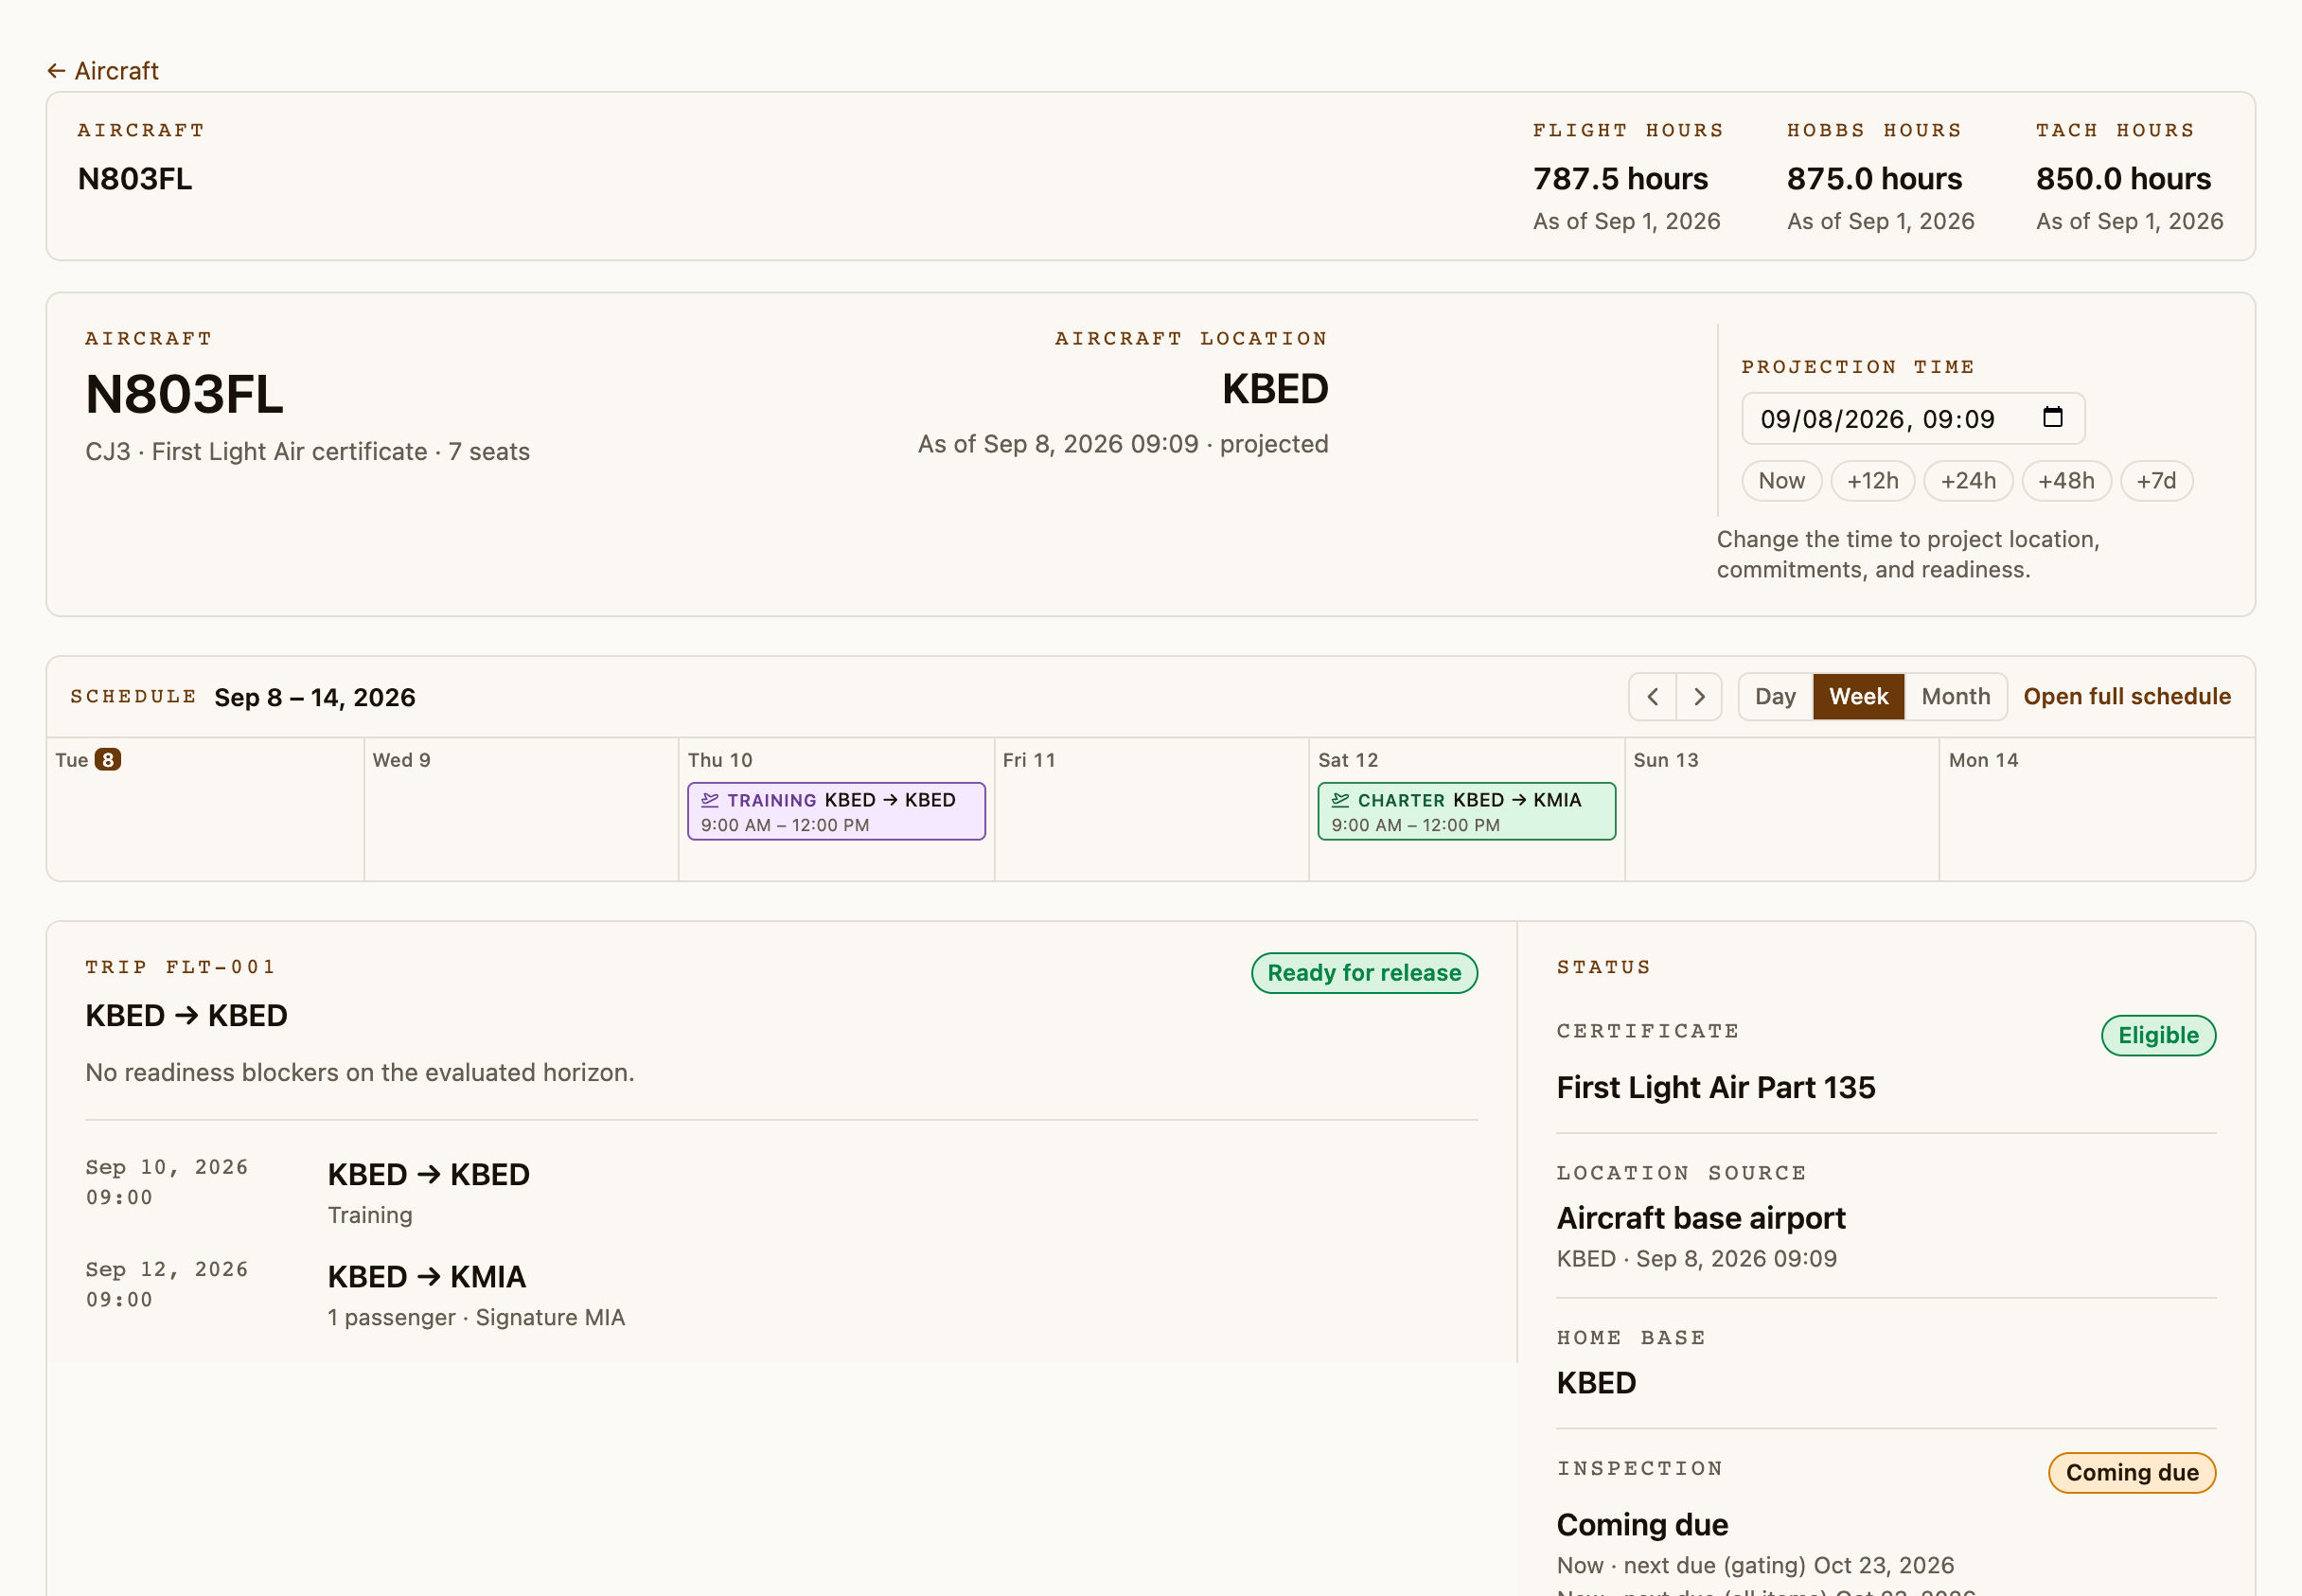This screenshot has height=1596, width=2302.
Task: Select Tue 8 day header
Action: (88, 760)
